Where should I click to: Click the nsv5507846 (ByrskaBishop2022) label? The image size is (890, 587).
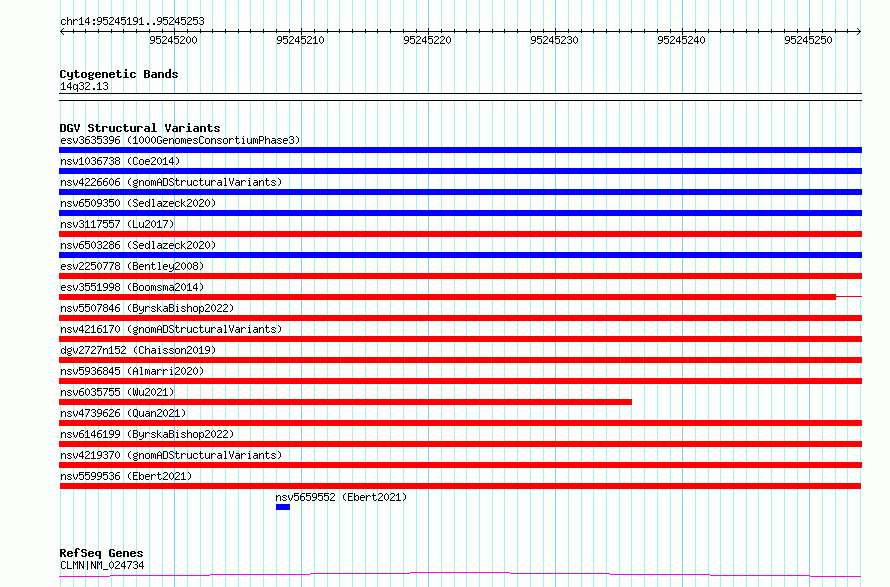(x=147, y=308)
